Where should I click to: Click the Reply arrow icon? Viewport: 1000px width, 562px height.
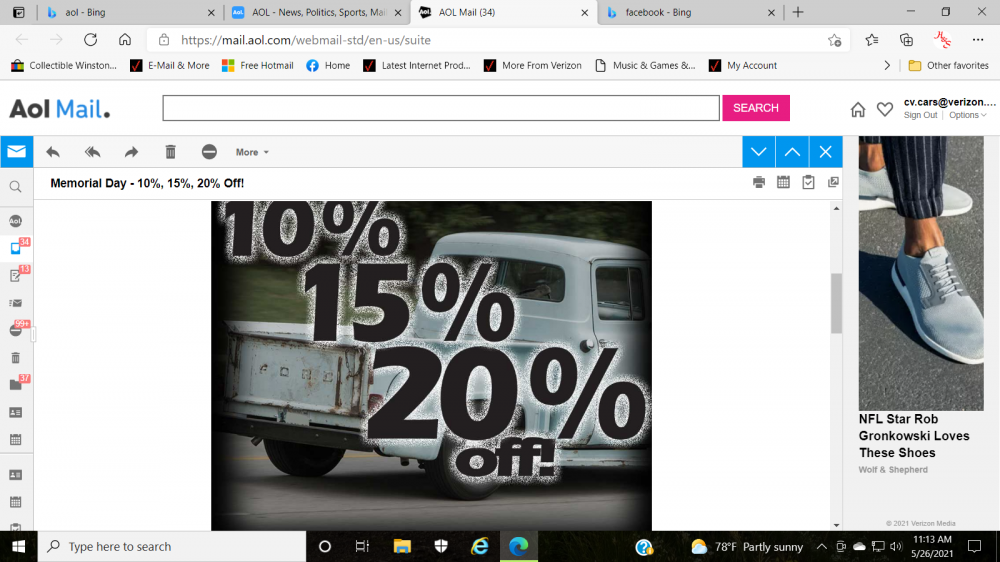(53, 152)
